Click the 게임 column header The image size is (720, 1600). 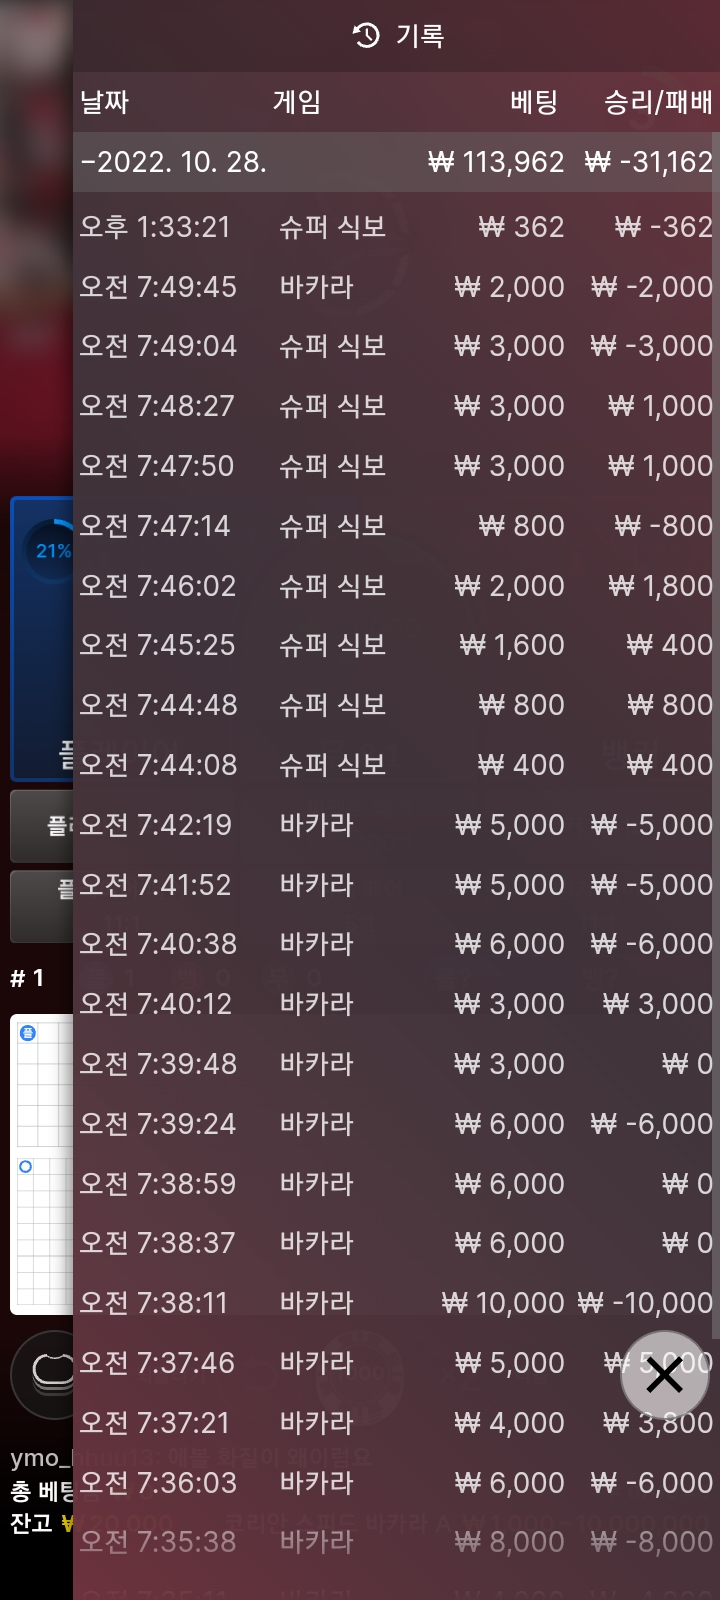[297, 102]
